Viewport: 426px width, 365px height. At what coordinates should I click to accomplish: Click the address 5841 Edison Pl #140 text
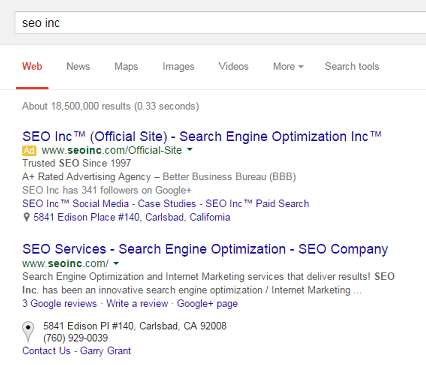coord(135,326)
